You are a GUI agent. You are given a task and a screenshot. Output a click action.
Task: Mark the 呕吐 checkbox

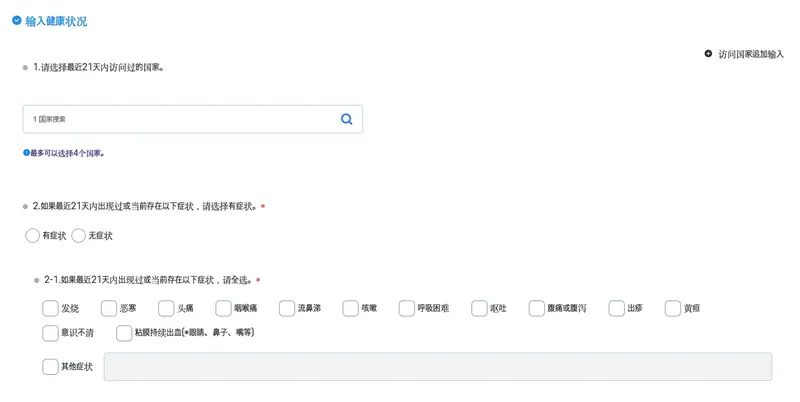479,308
